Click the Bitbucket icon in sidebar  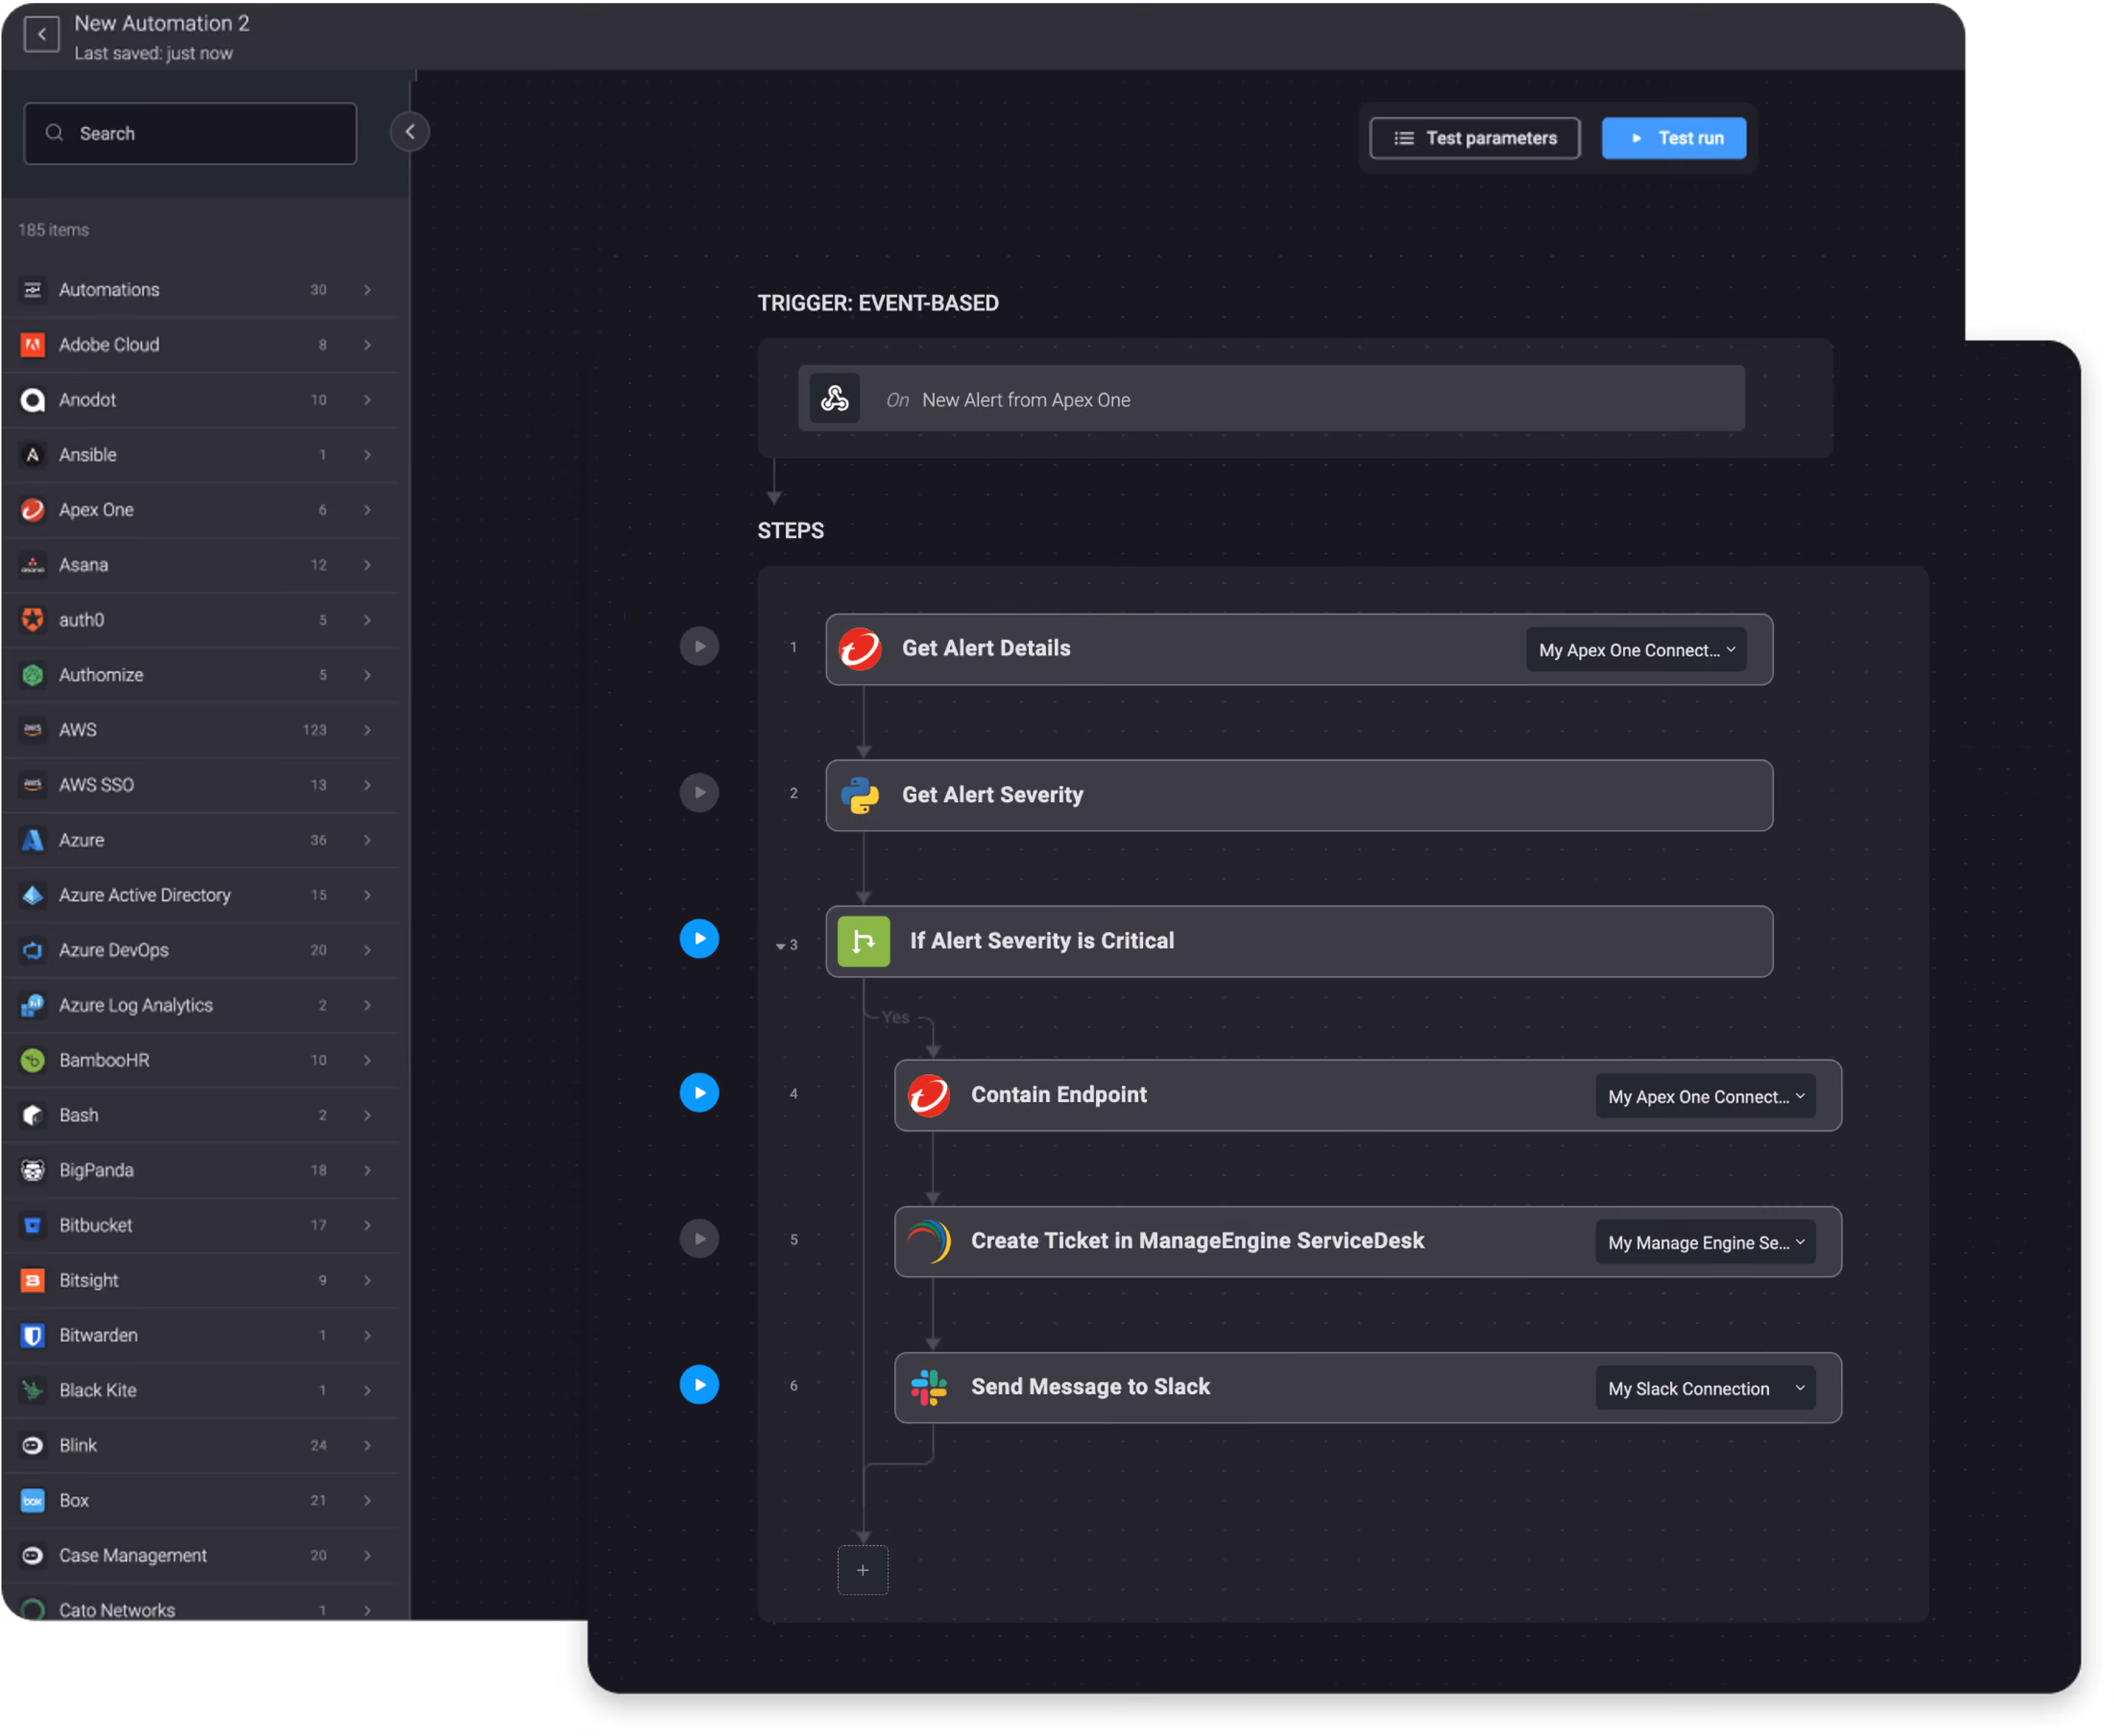[33, 1226]
